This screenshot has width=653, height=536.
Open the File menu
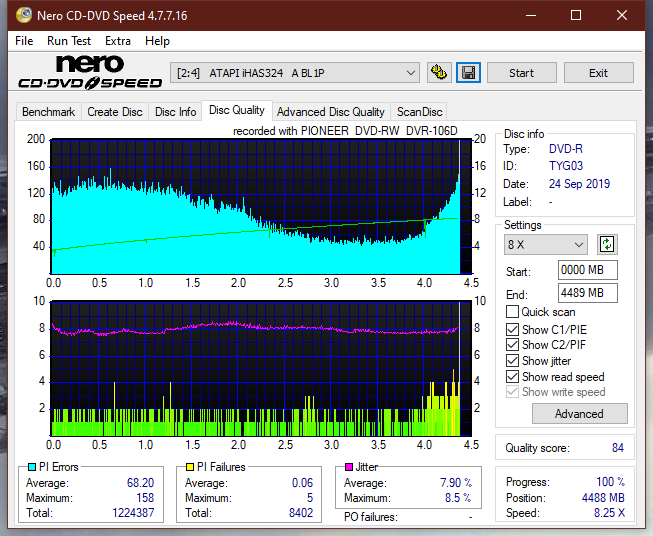tap(24, 41)
